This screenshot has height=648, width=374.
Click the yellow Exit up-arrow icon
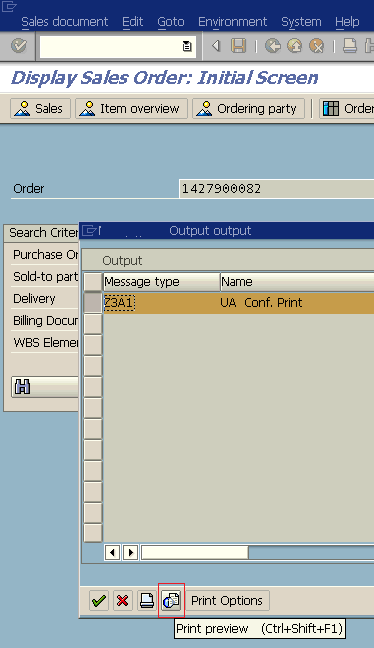pos(295,45)
